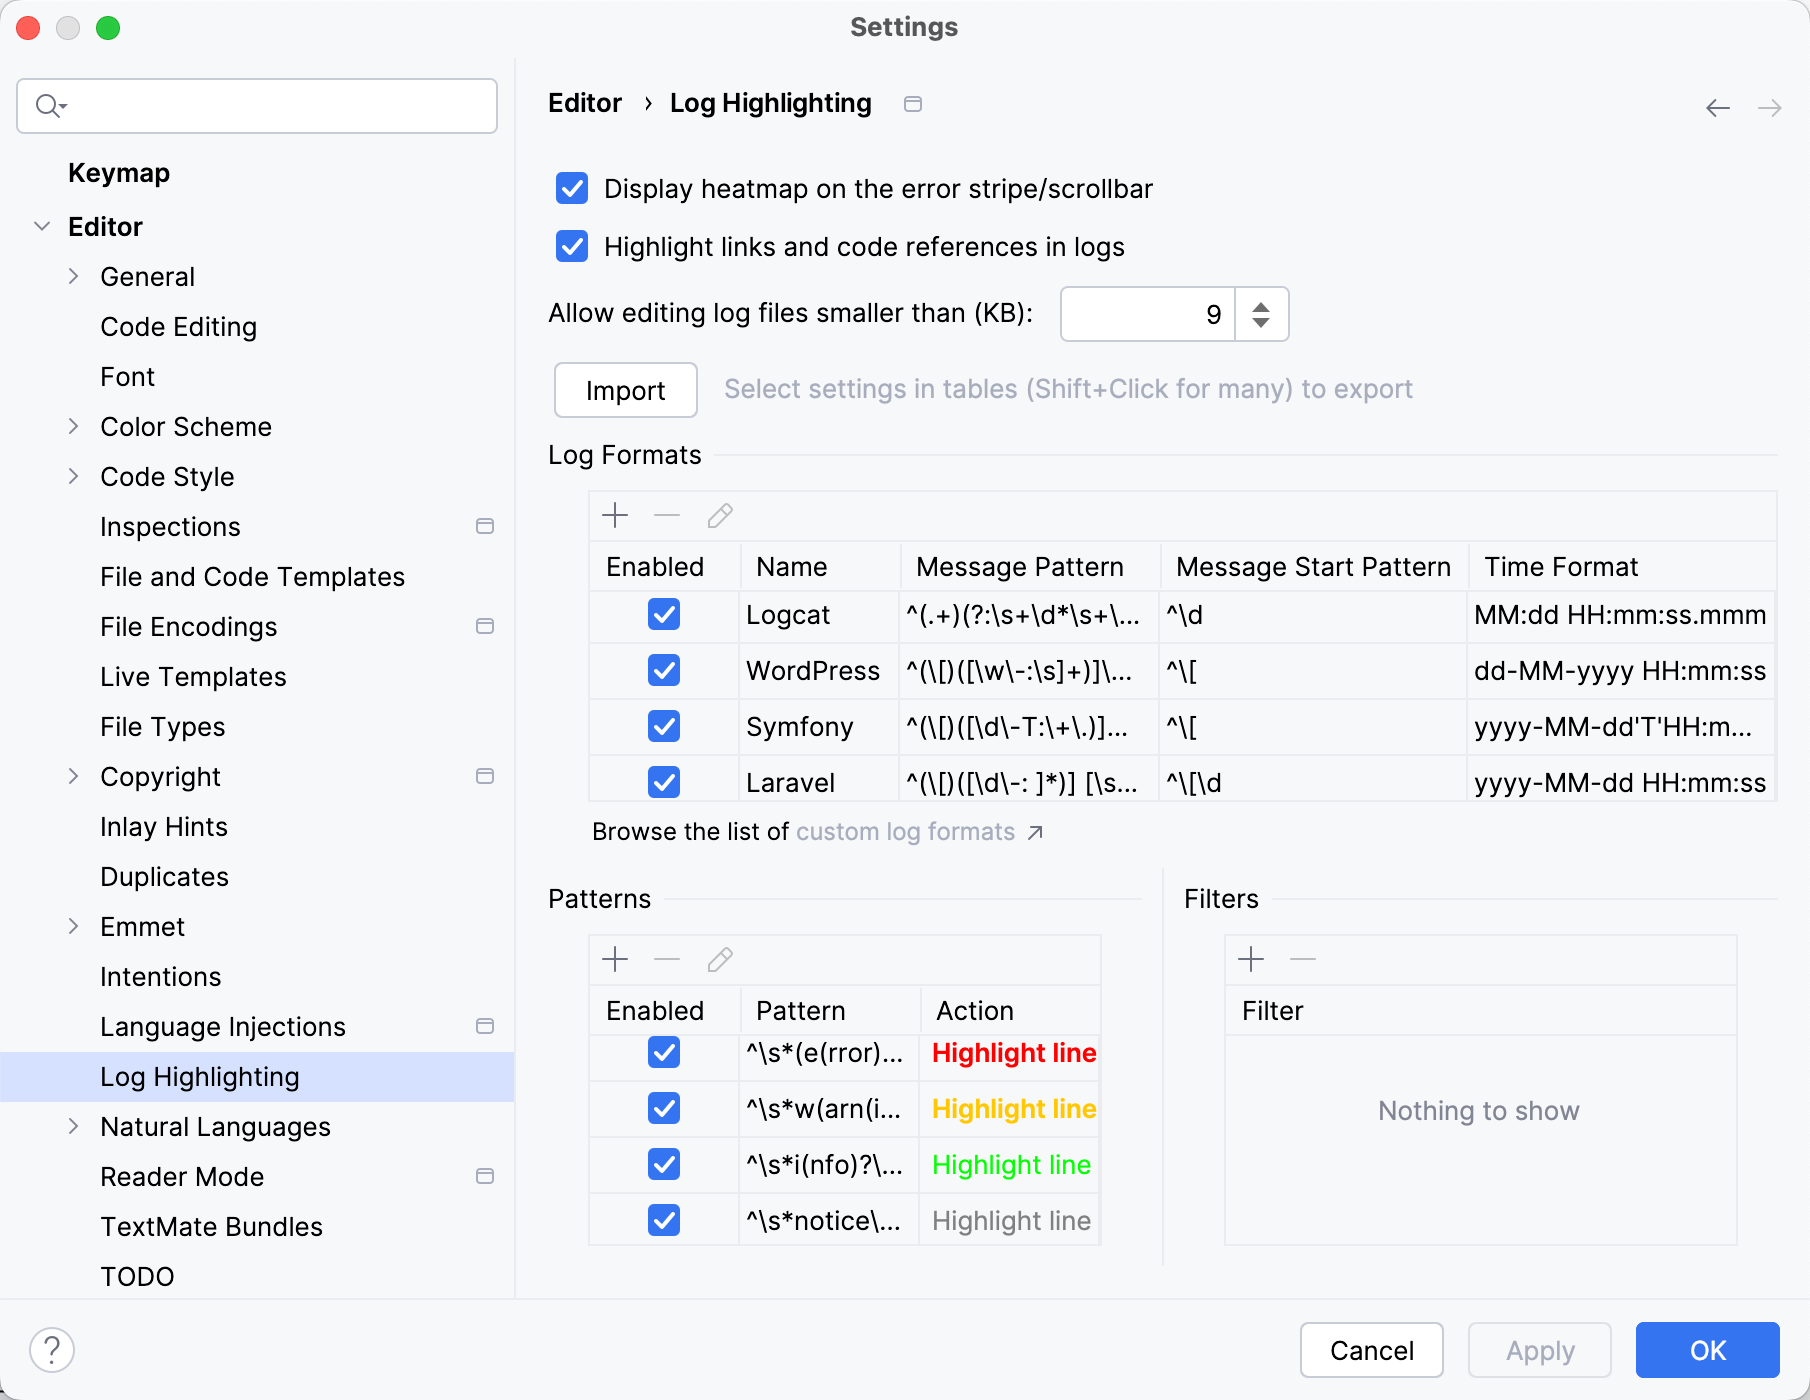Add a new highlighting pattern

pyautogui.click(x=615, y=959)
